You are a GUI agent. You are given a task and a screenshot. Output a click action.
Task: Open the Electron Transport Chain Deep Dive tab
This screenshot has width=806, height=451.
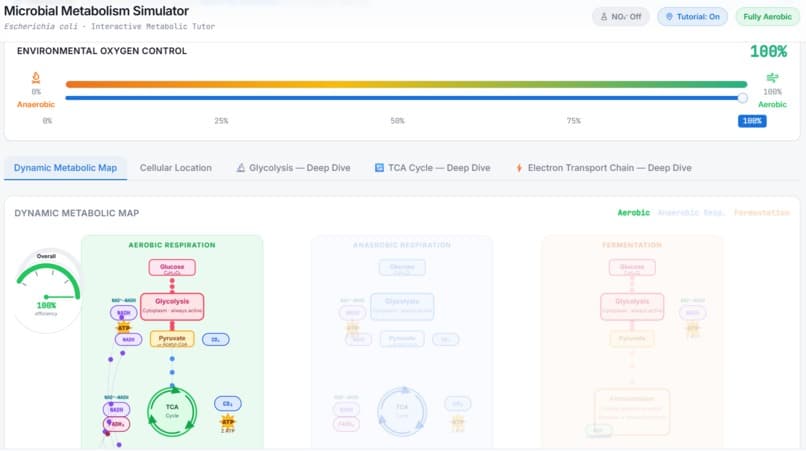(604, 168)
